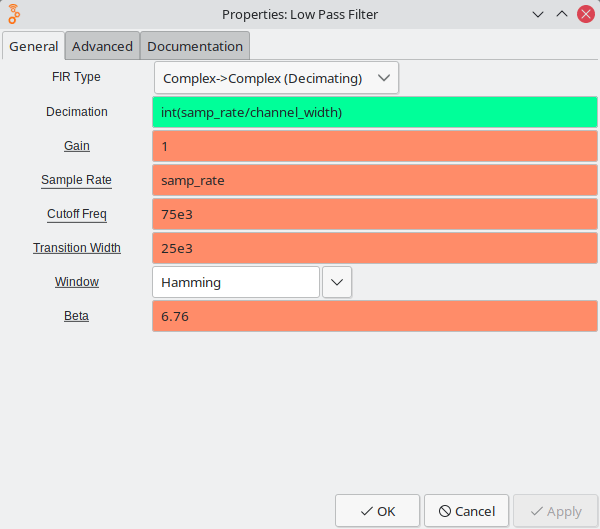The width and height of the screenshot is (600, 529).
Task: Maximize the Properties dialog window
Action: (561, 14)
